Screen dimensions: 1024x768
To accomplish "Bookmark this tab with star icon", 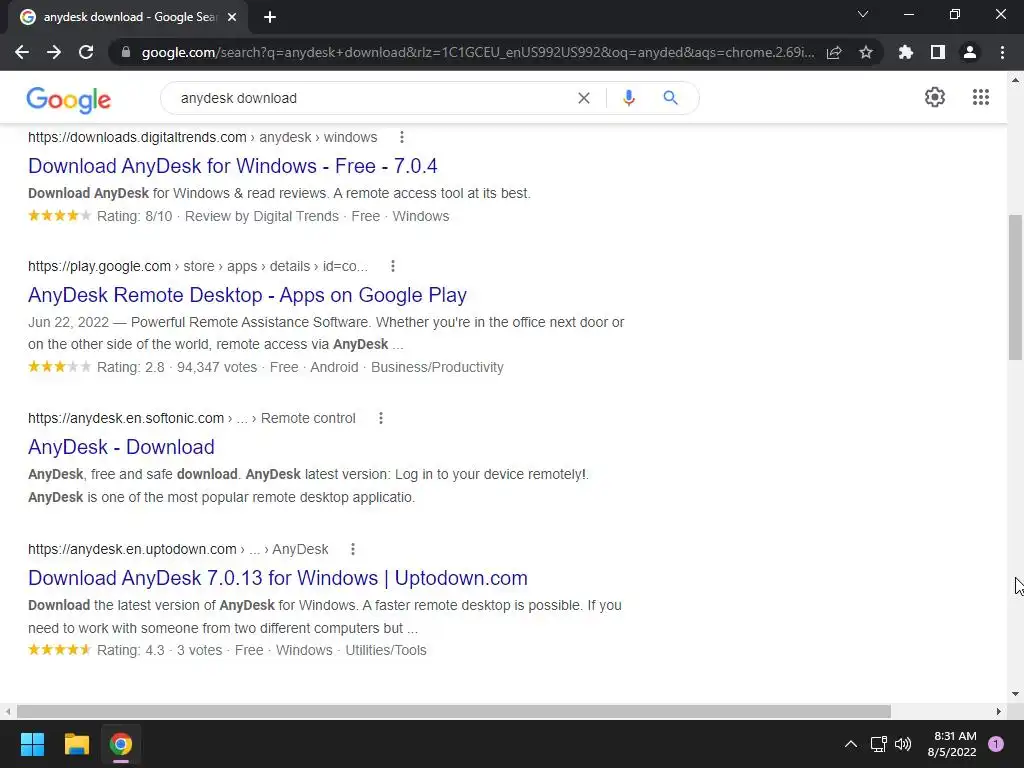I will (866, 52).
